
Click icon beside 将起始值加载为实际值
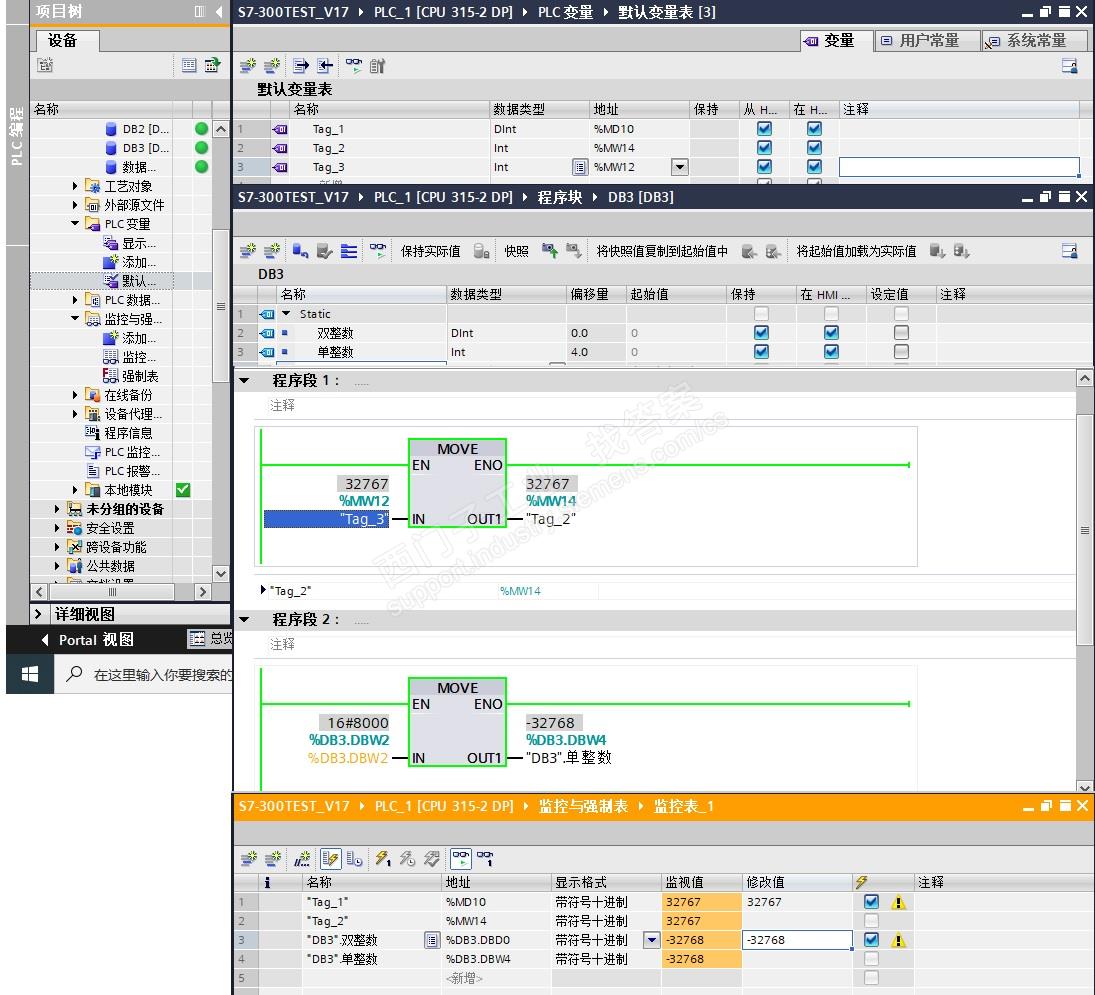click(937, 251)
